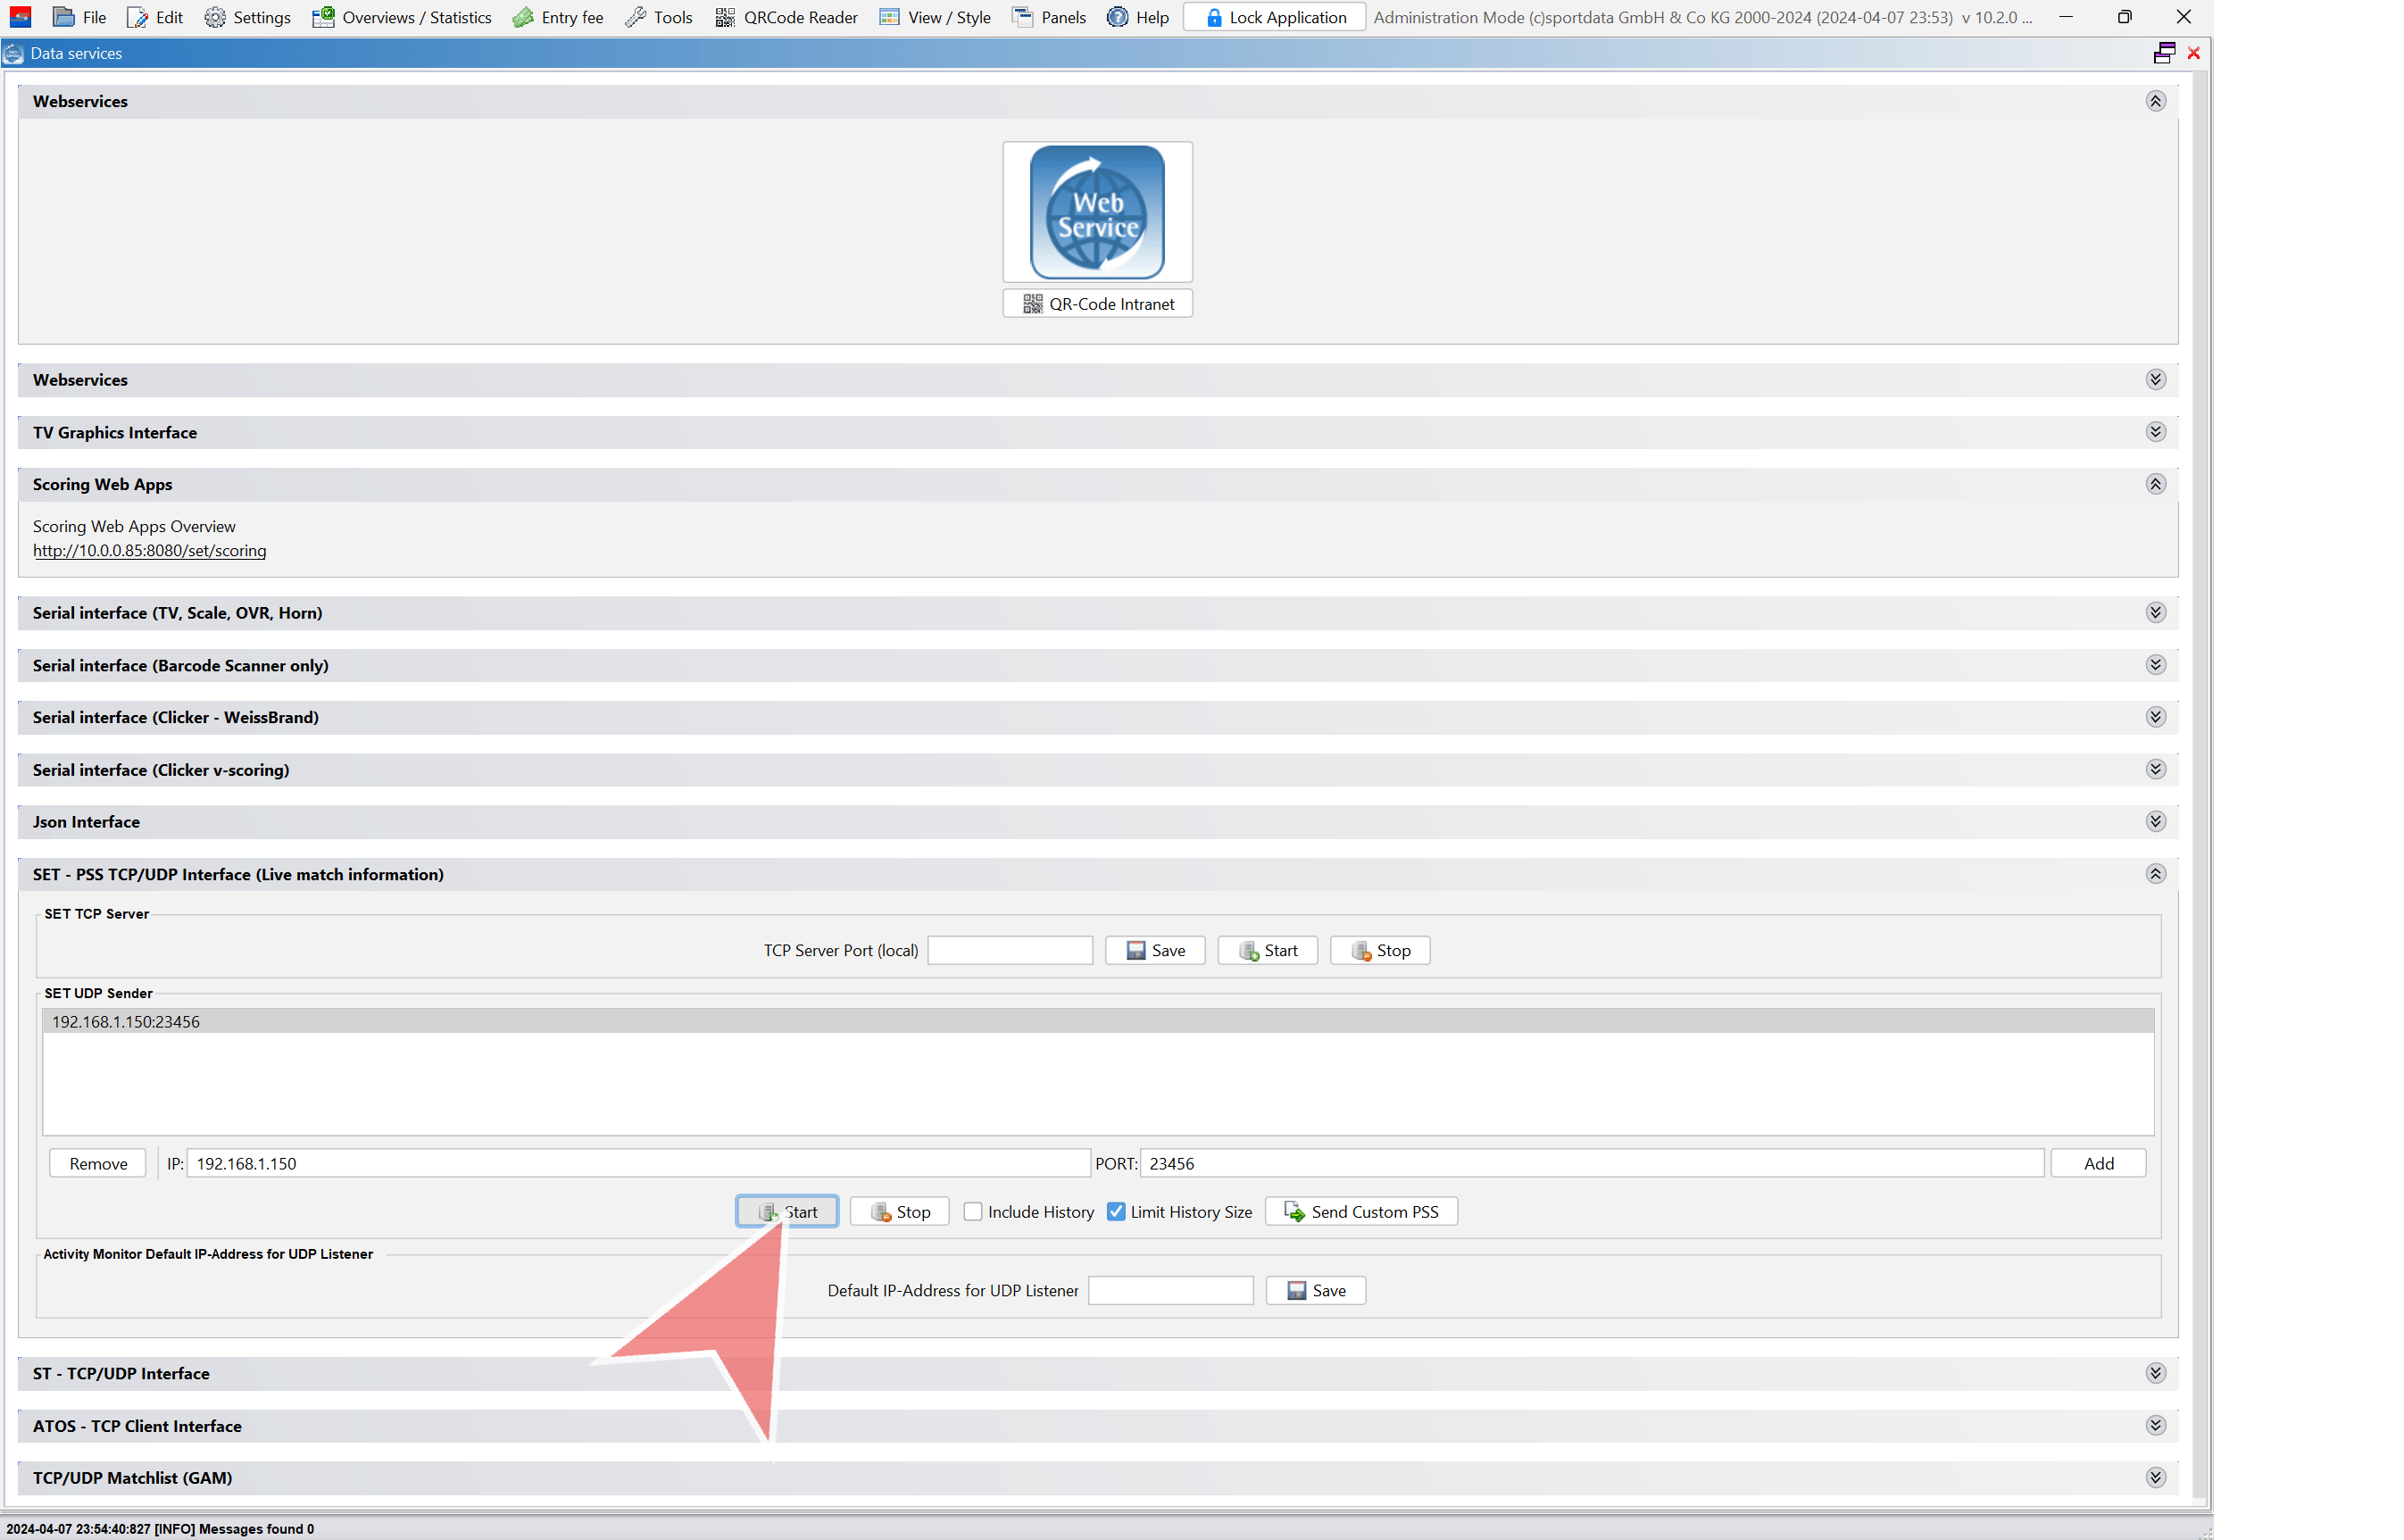Click the Lock Application padlock button
The height and width of the screenshot is (1540, 2404).
pos(1274,17)
